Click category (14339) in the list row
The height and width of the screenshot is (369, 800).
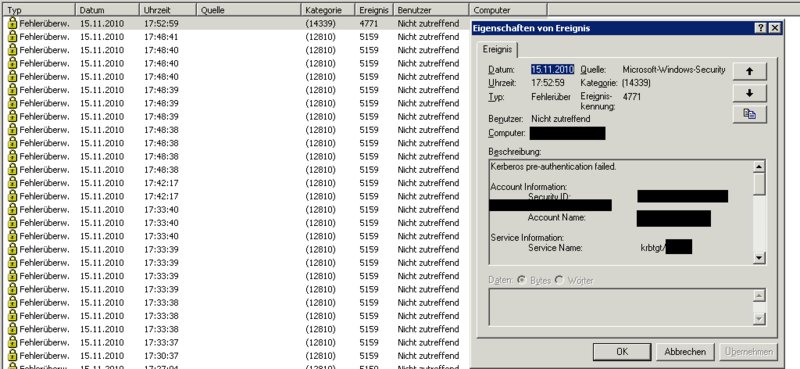point(320,23)
